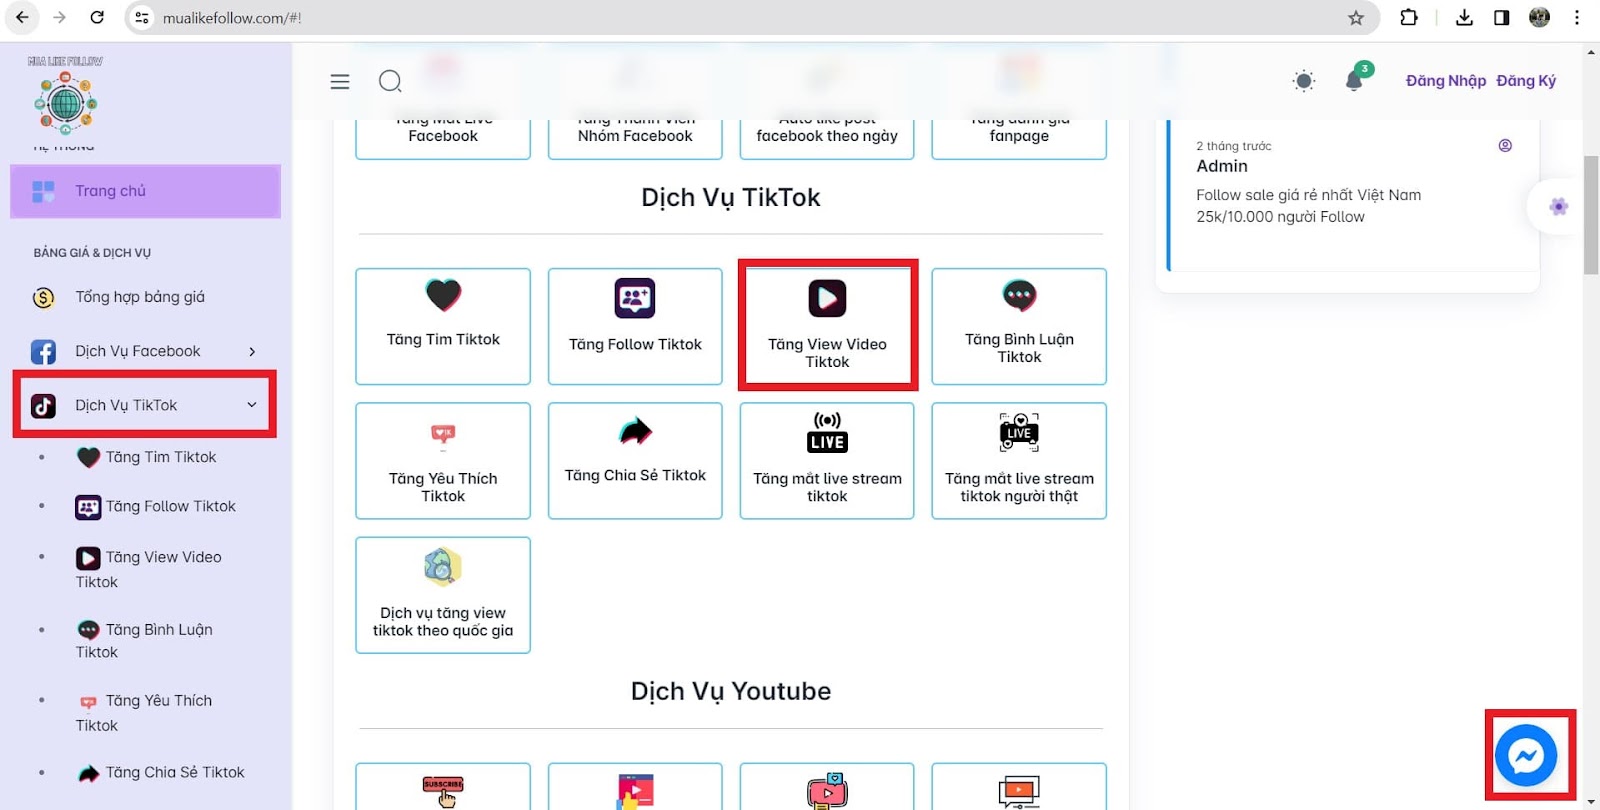
Task: Click the Đăng Nhập link
Action: tap(1446, 81)
